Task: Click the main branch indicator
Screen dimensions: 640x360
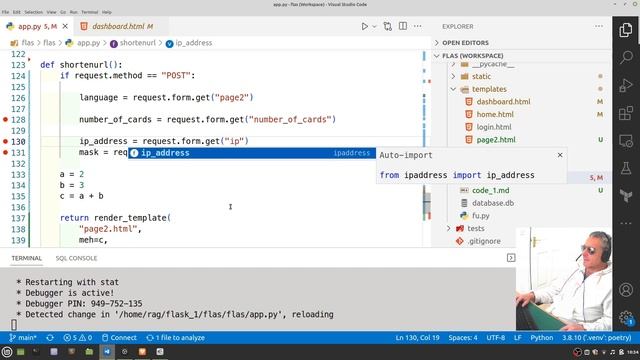Action: click(23, 338)
